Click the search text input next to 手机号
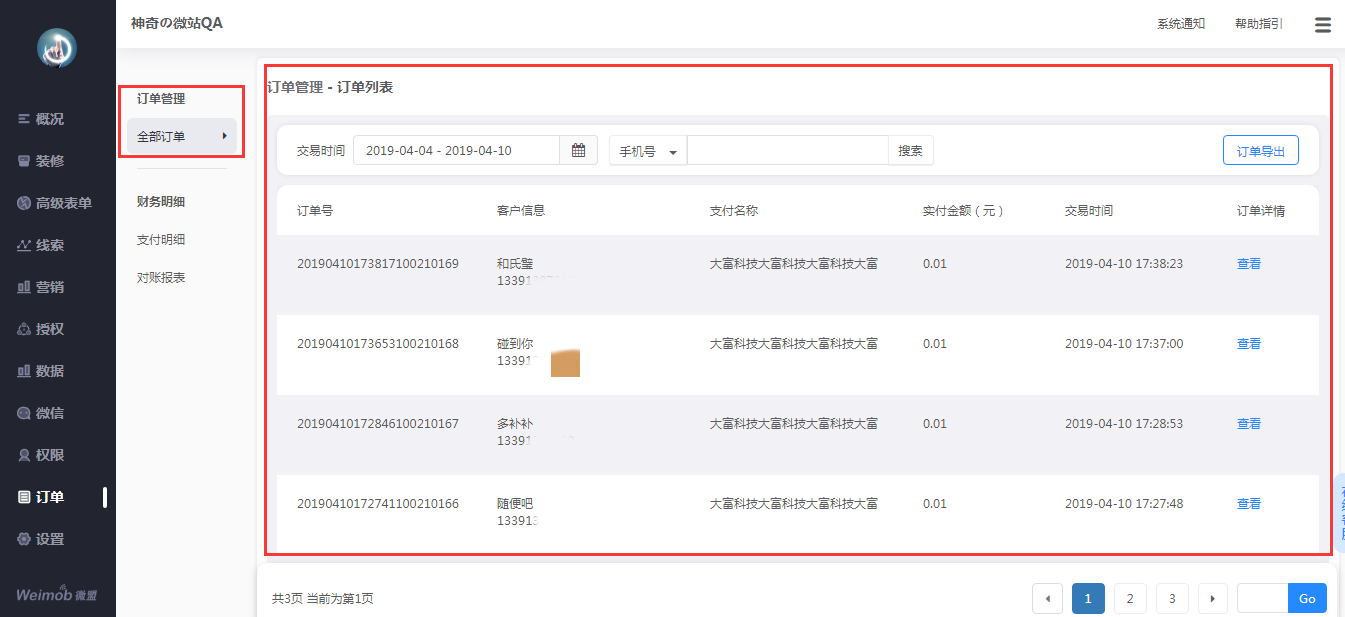 click(788, 150)
